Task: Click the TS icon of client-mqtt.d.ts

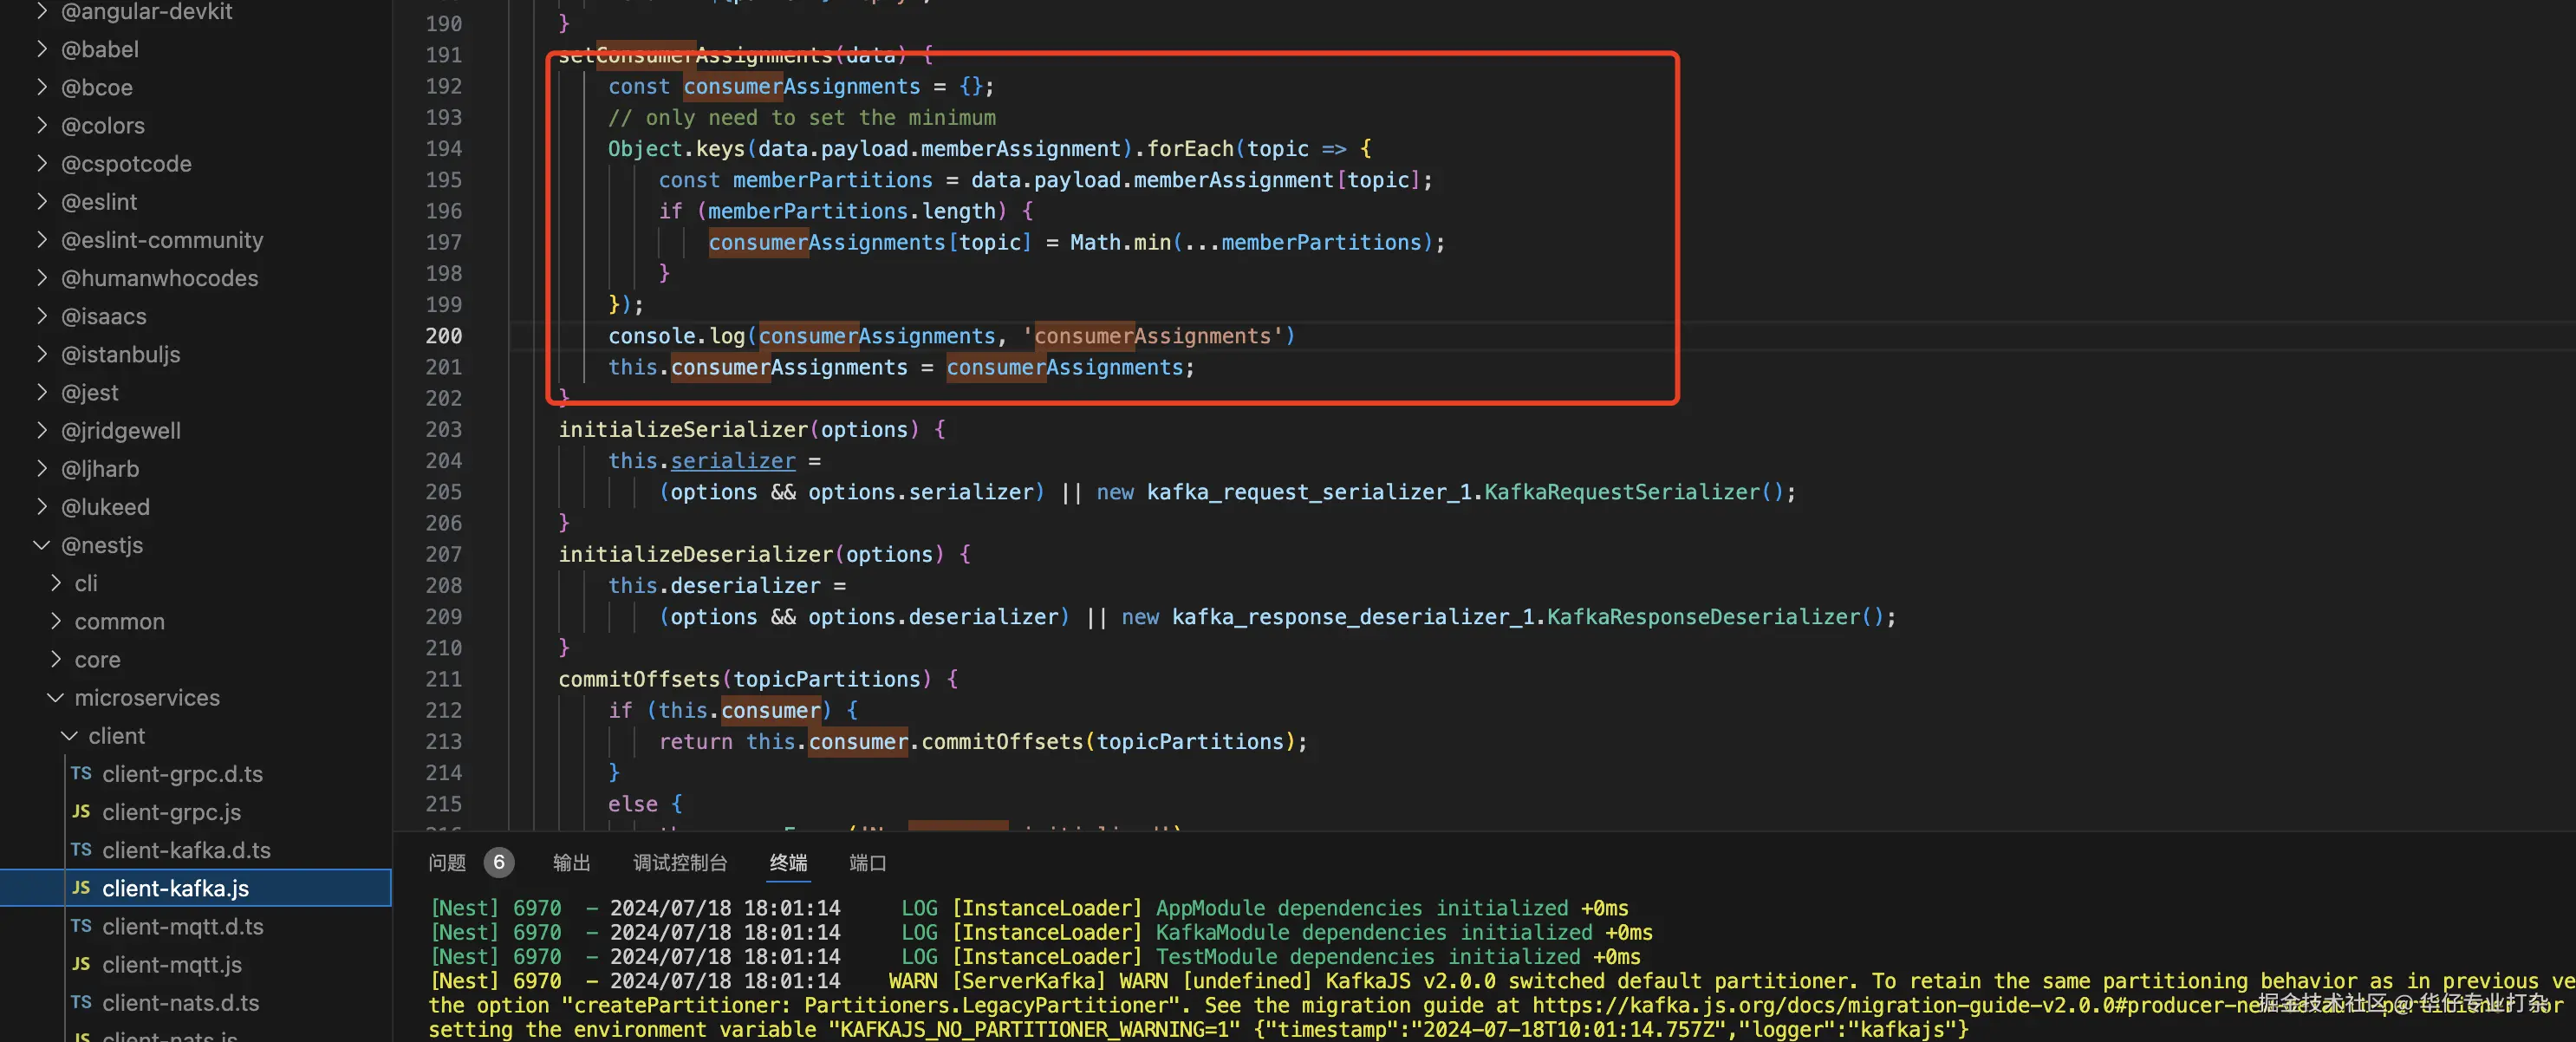Action: (x=81, y=926)
